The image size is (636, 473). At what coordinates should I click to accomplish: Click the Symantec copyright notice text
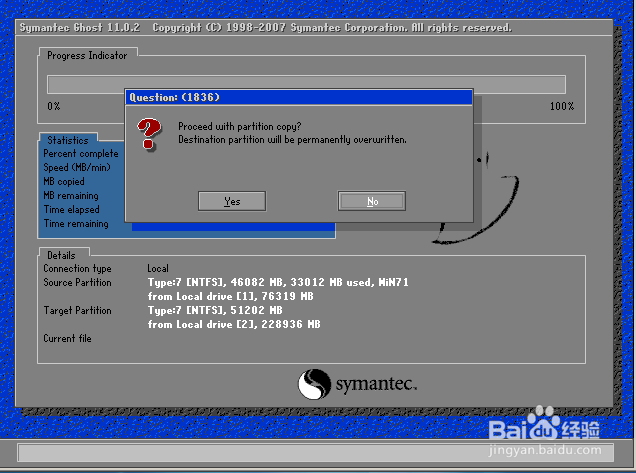(x=332, y=28)
